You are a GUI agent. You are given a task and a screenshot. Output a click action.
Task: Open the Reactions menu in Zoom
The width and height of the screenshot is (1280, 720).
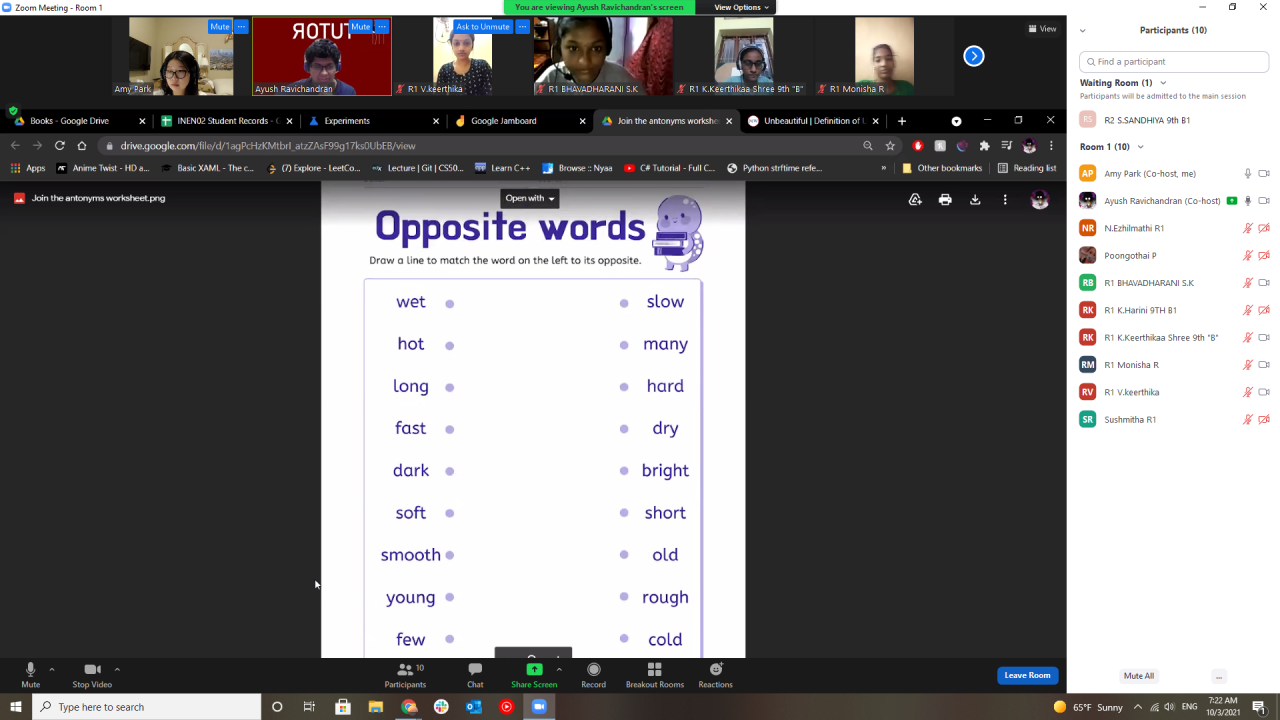[x=716, y=675]
